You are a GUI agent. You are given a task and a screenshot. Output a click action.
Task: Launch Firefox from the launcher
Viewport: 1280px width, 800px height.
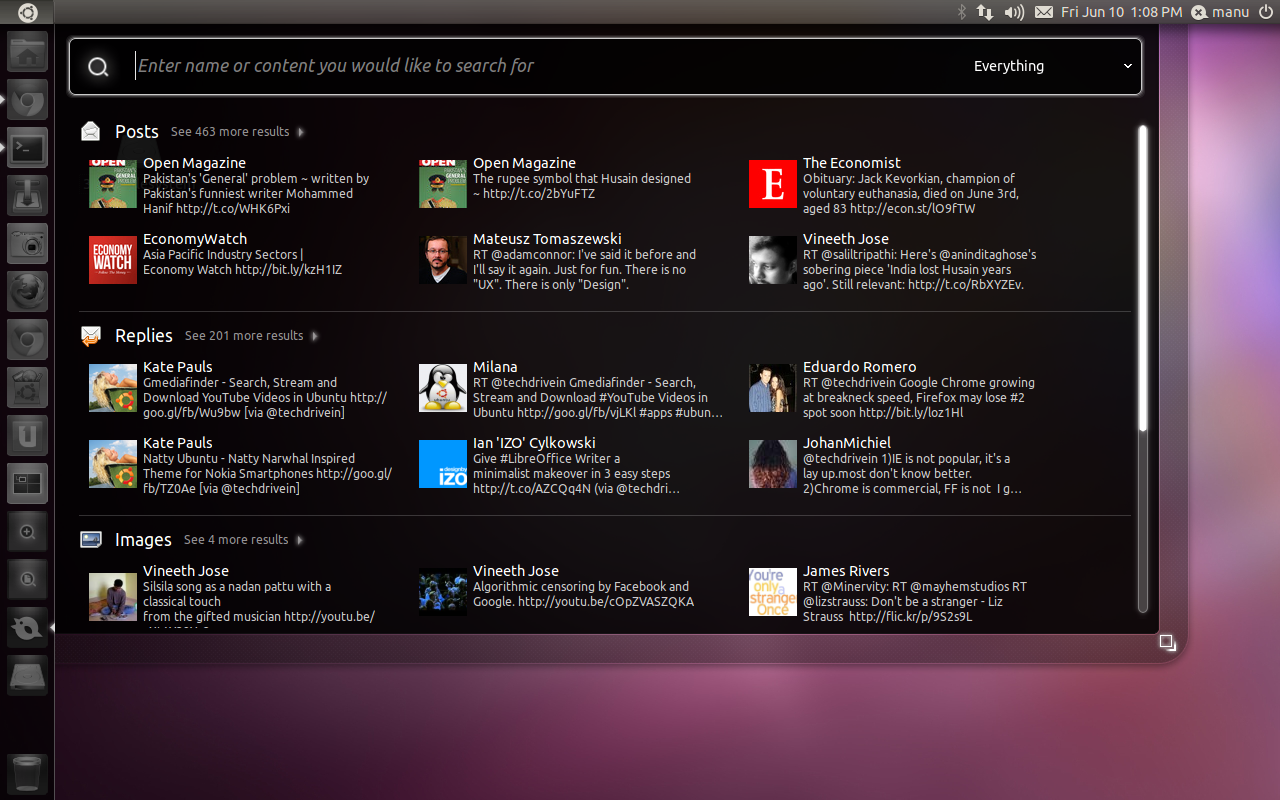click(28, 291)
